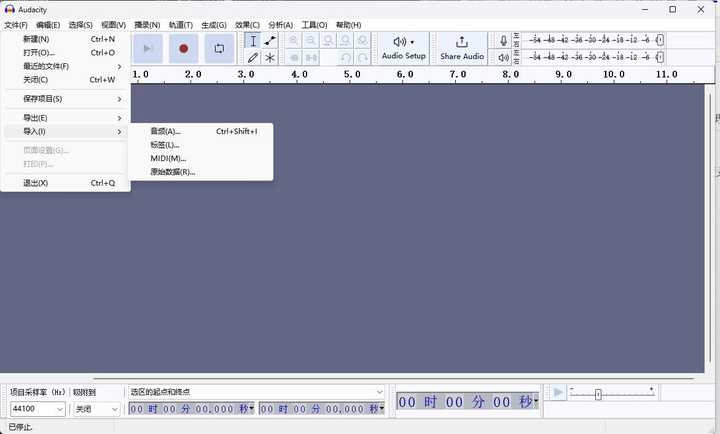
Task: Click the microphone record meter icon
Action: [x=503, y=40]
